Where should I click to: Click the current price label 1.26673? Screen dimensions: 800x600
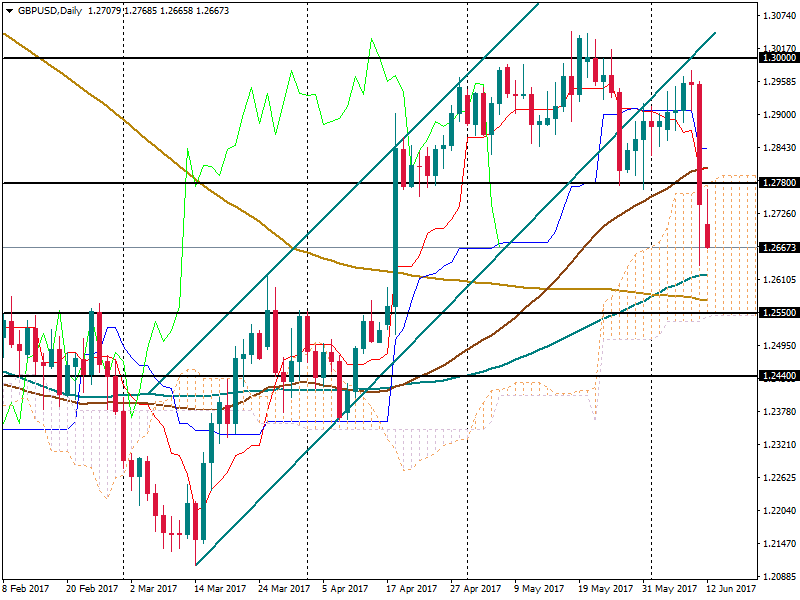[779, 247]
